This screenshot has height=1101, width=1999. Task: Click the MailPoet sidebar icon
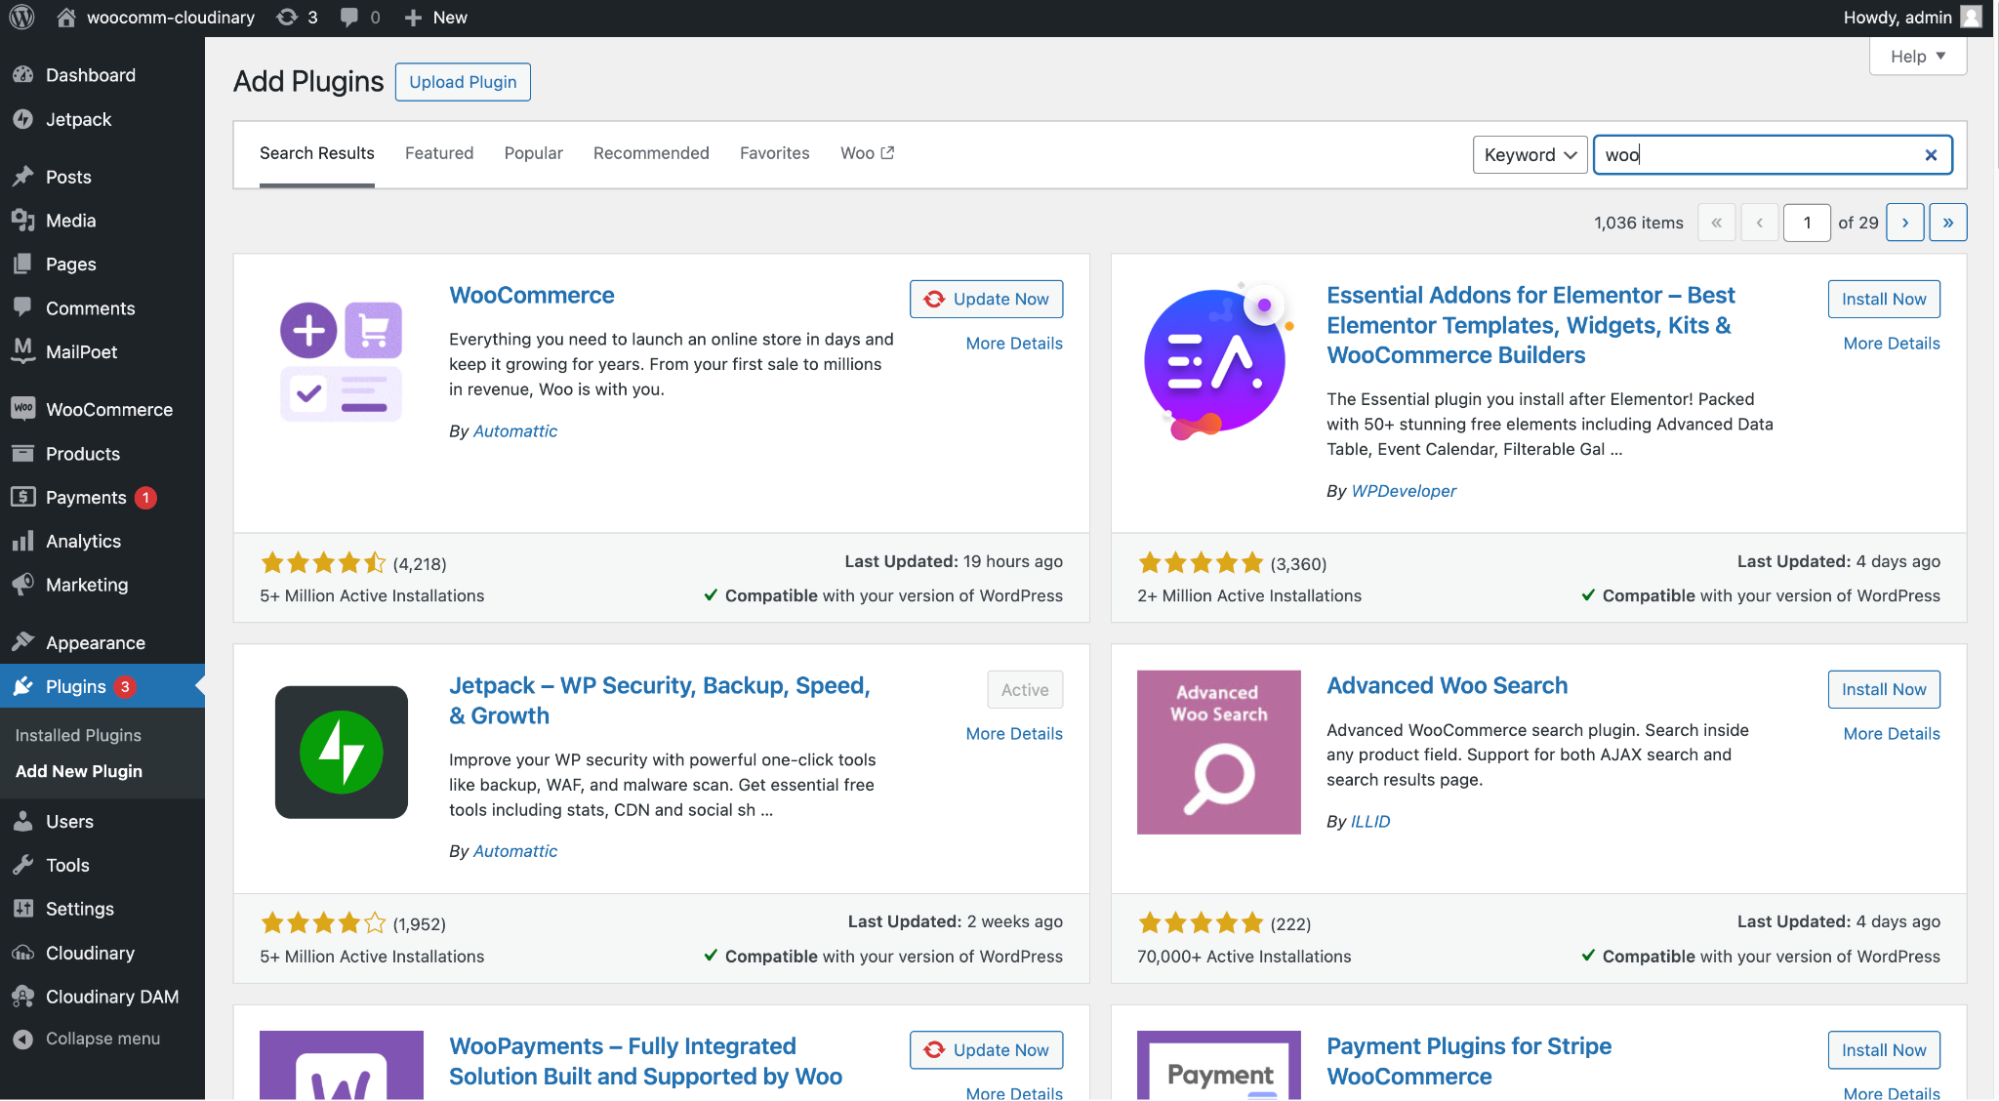[x=24, y=351]
